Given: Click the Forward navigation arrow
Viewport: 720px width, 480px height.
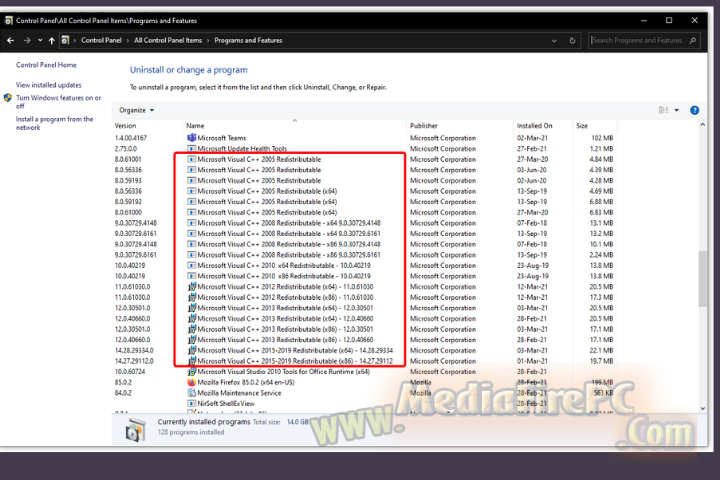Looking at the screenshot, I should coord(27,40).
